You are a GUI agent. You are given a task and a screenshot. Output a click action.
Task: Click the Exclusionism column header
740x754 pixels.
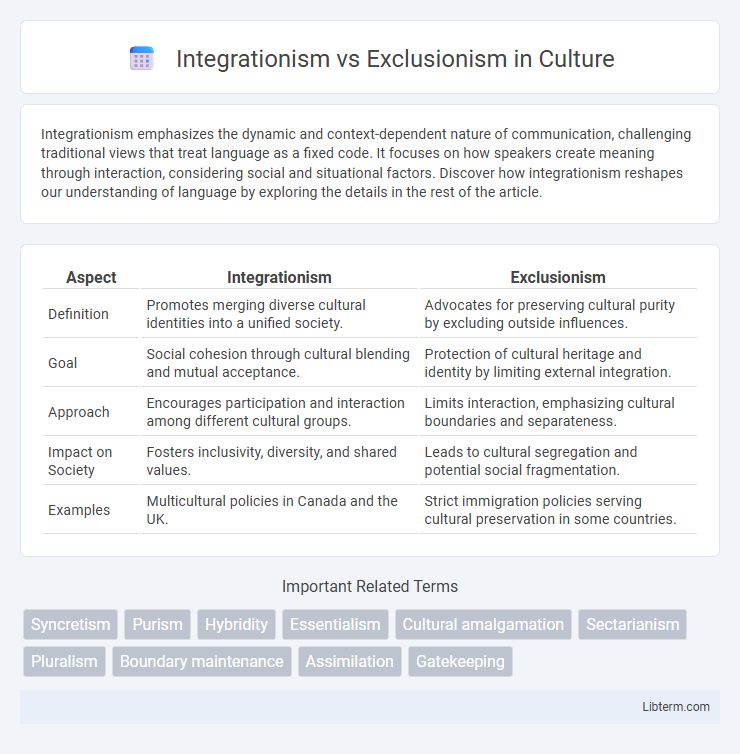tap(558, 277)
